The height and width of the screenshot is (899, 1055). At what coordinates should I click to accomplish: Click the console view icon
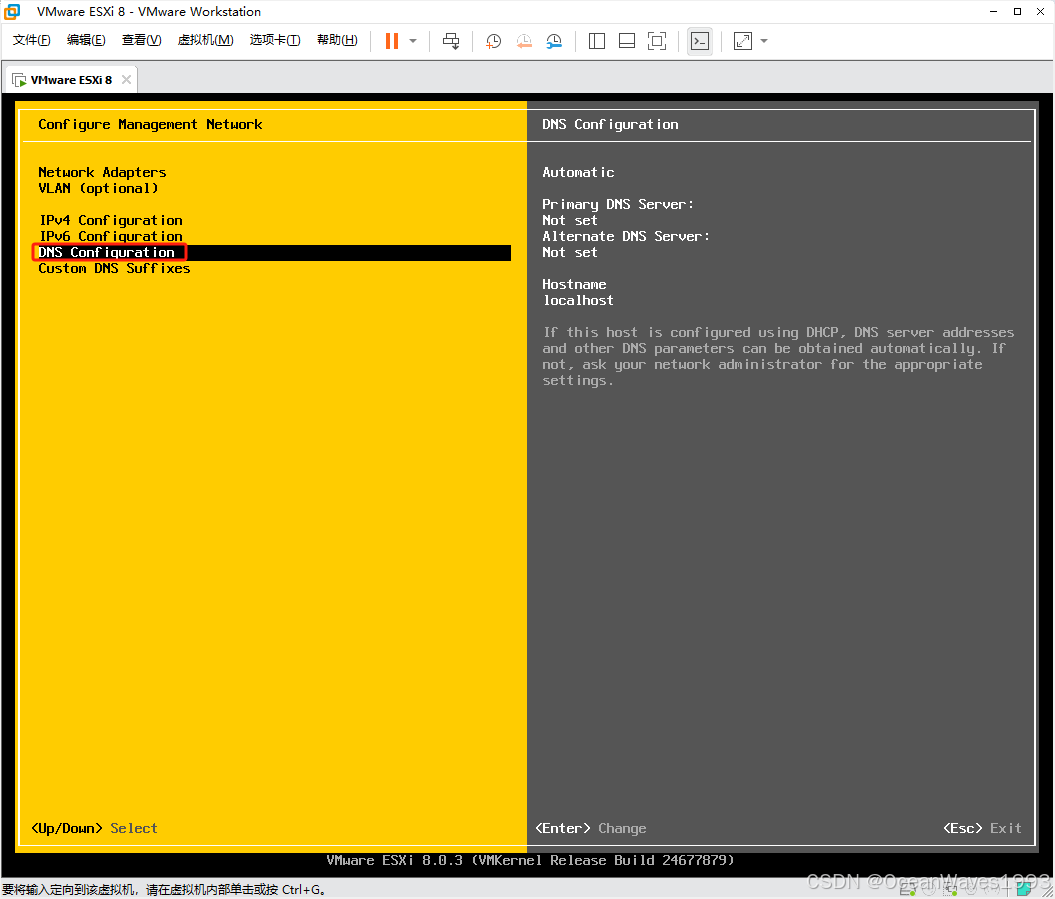point(700,41)
